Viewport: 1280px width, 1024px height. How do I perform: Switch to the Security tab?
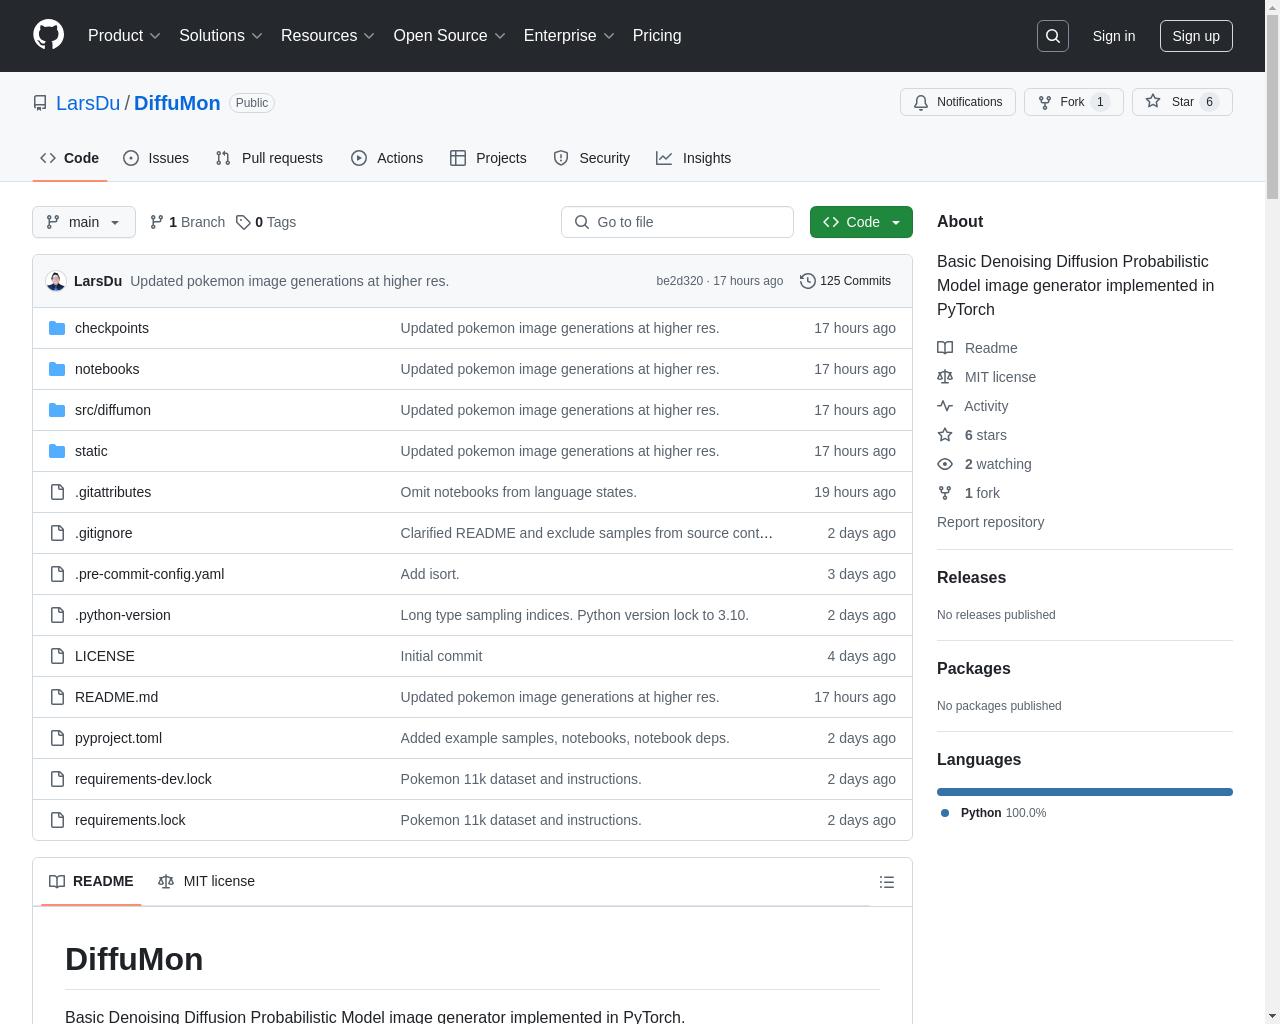(592, 158)
